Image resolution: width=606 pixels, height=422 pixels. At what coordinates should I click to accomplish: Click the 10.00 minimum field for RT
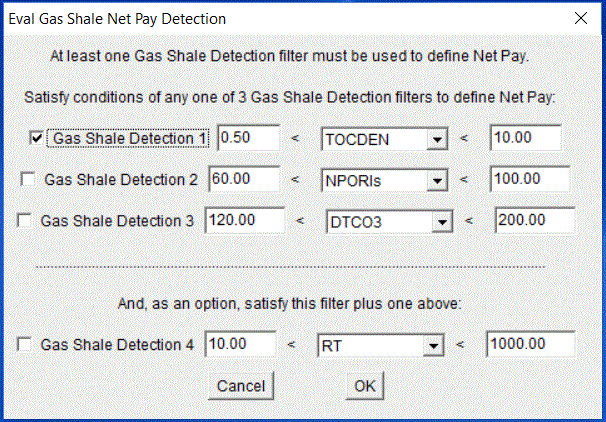[239, 345]
